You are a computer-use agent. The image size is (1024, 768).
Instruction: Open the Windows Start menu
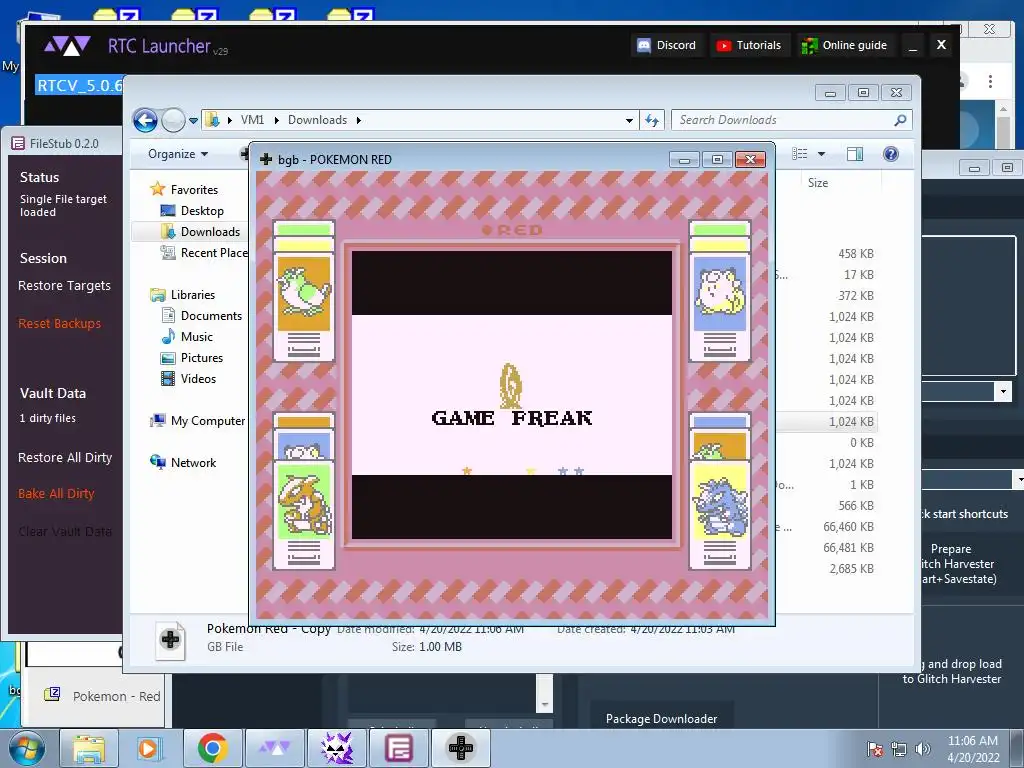point(27,748)
